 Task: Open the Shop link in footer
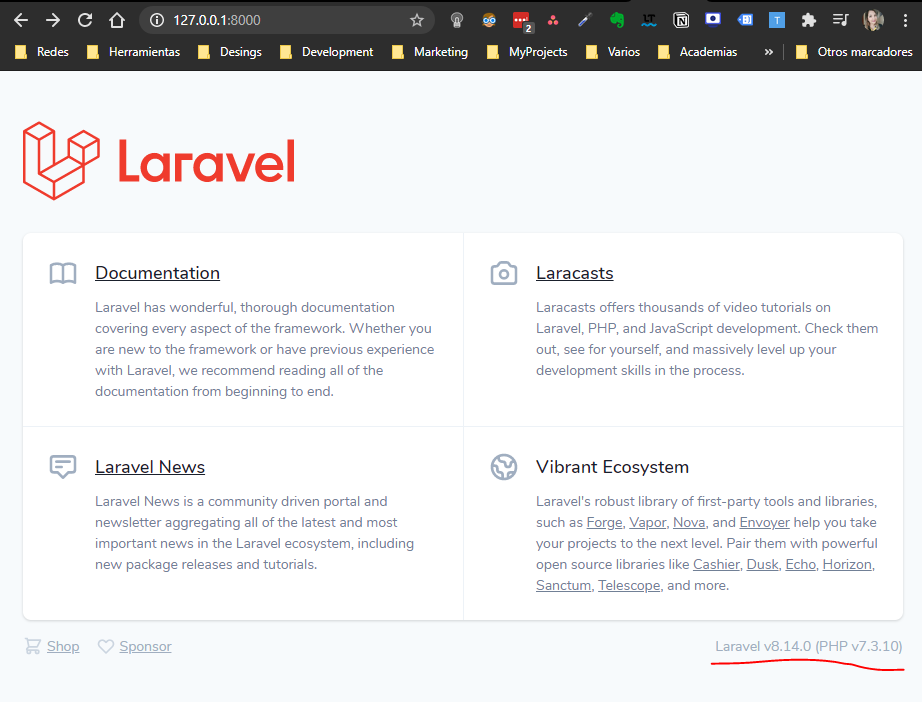[x=63, y=646]
